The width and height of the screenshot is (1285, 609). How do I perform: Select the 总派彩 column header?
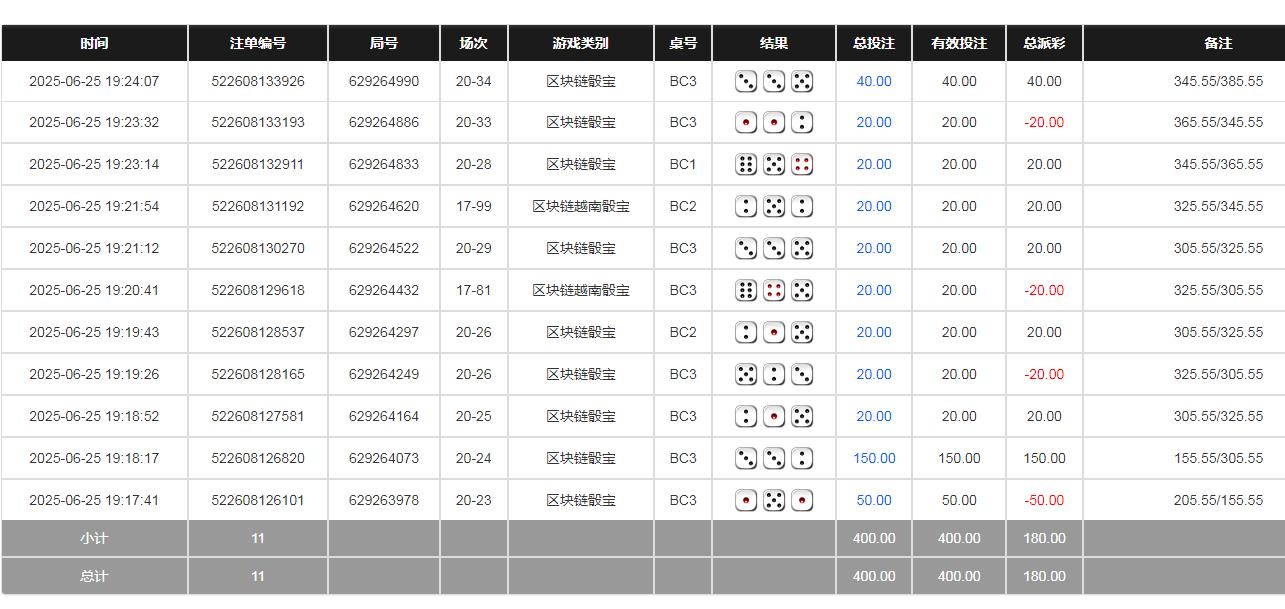[1043, 42]
